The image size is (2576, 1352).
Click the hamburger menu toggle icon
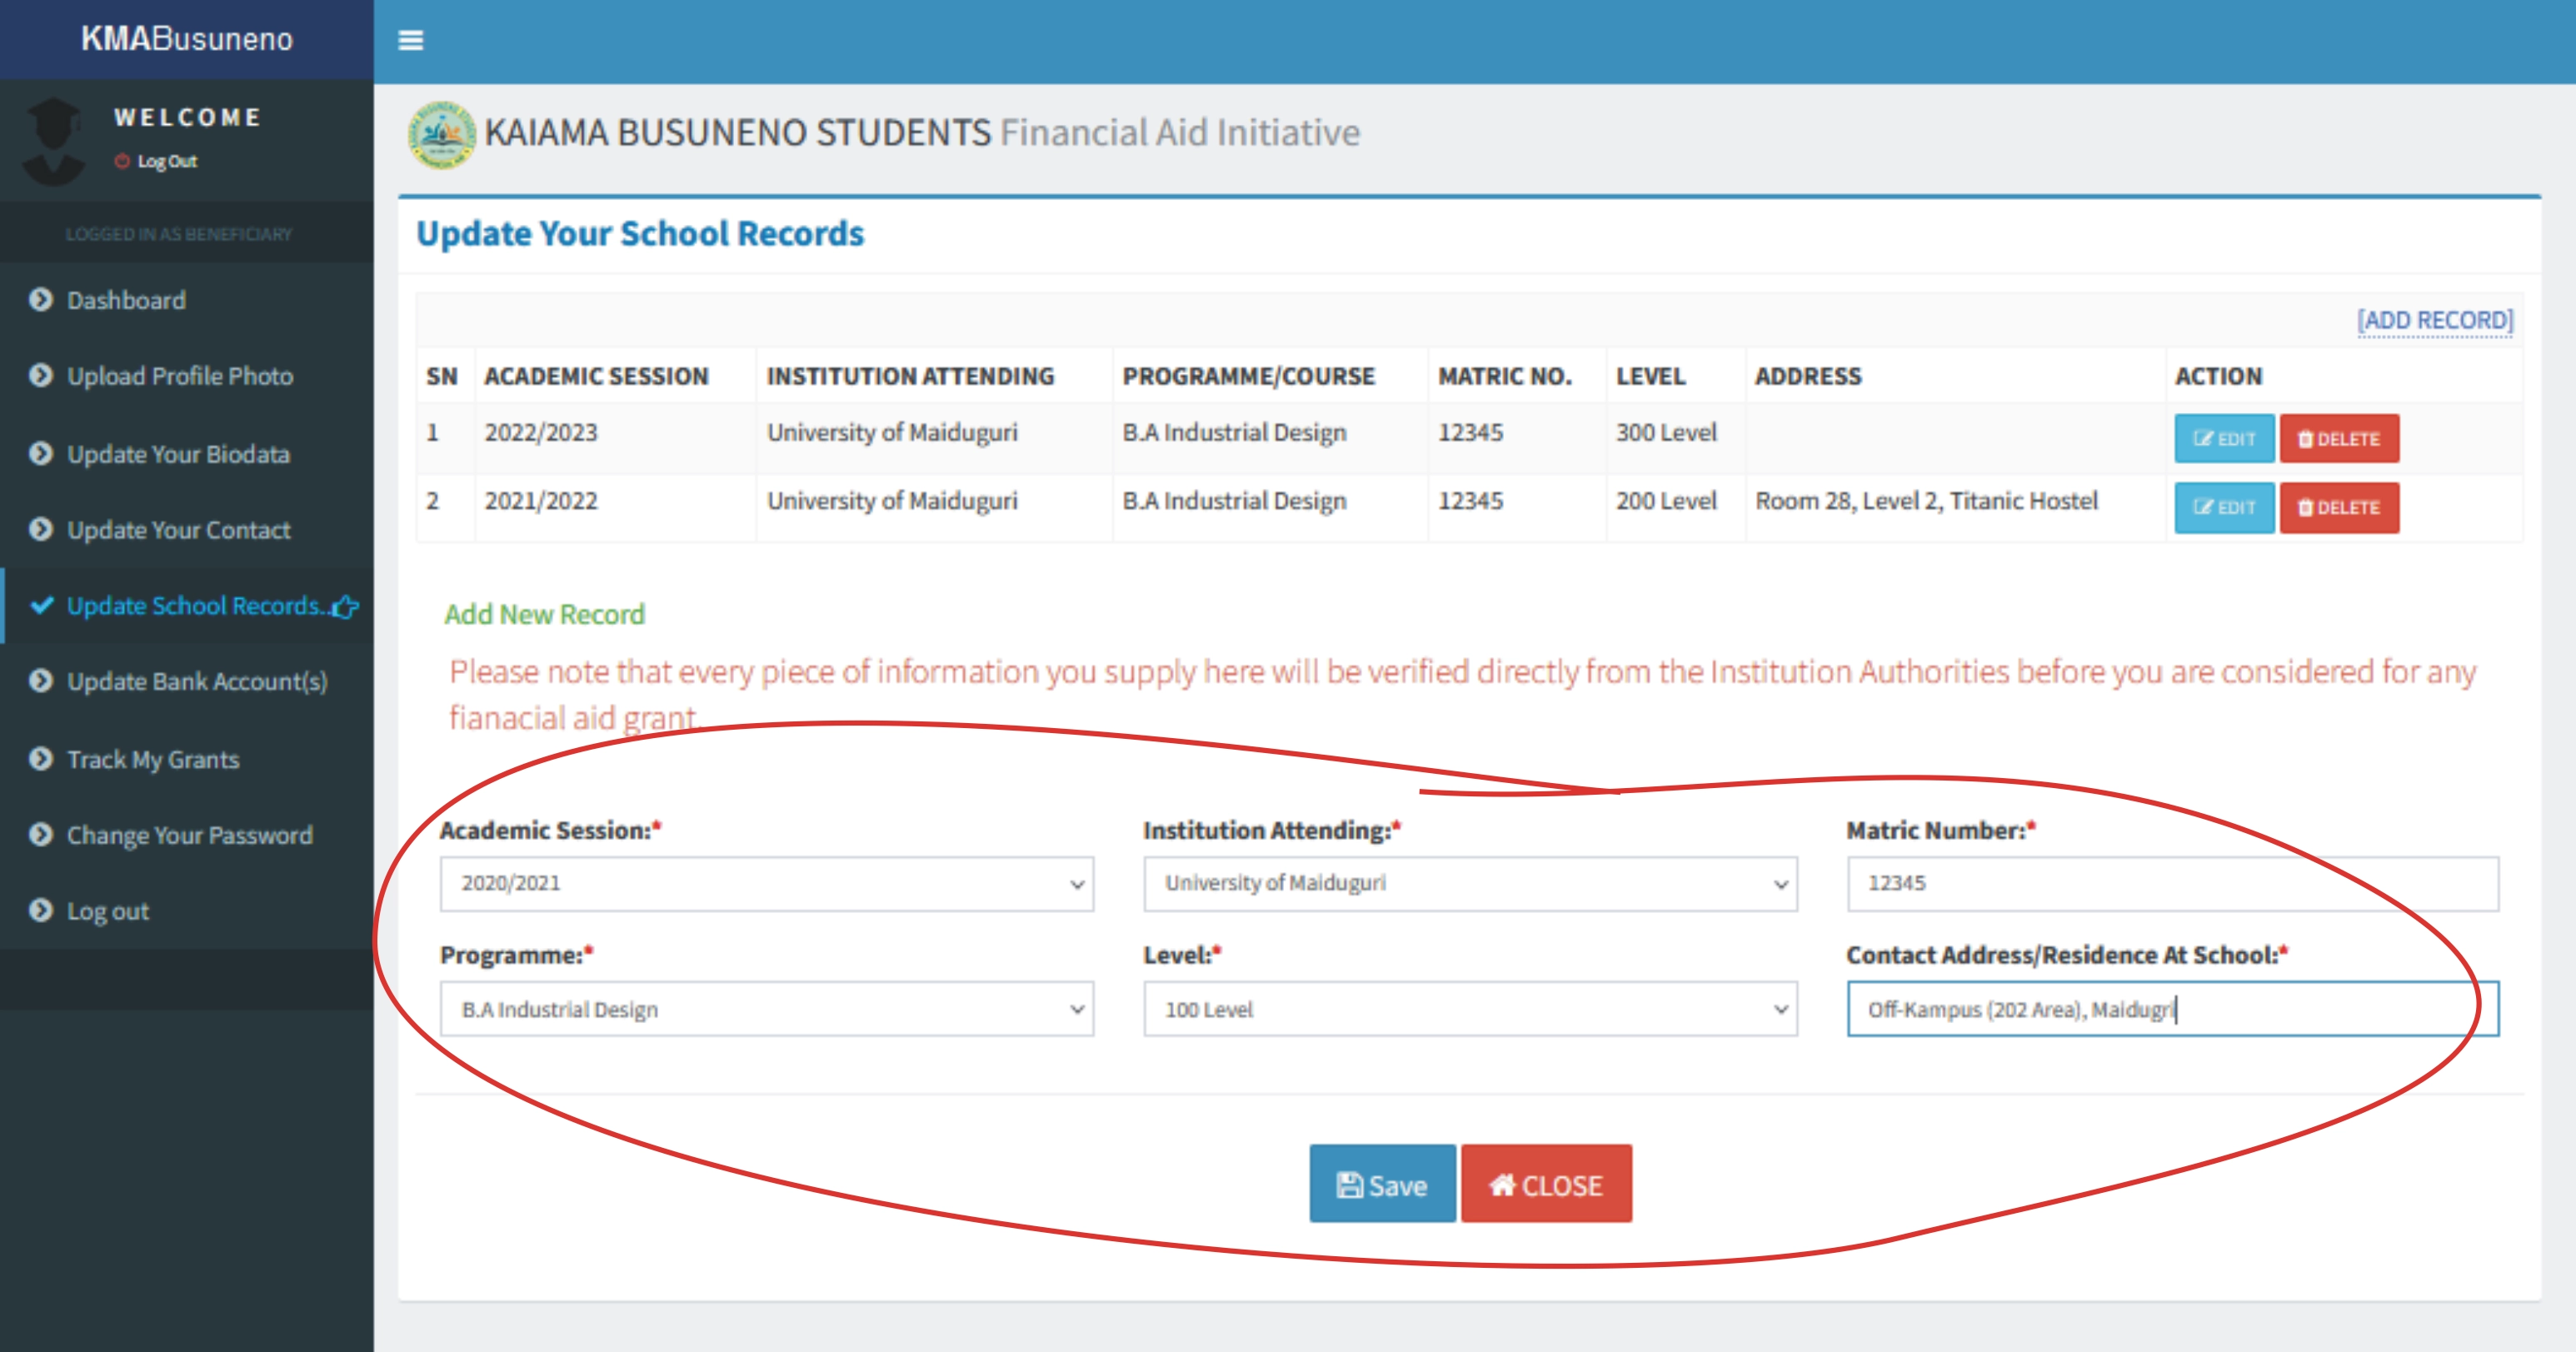click(x=410, y=40)
